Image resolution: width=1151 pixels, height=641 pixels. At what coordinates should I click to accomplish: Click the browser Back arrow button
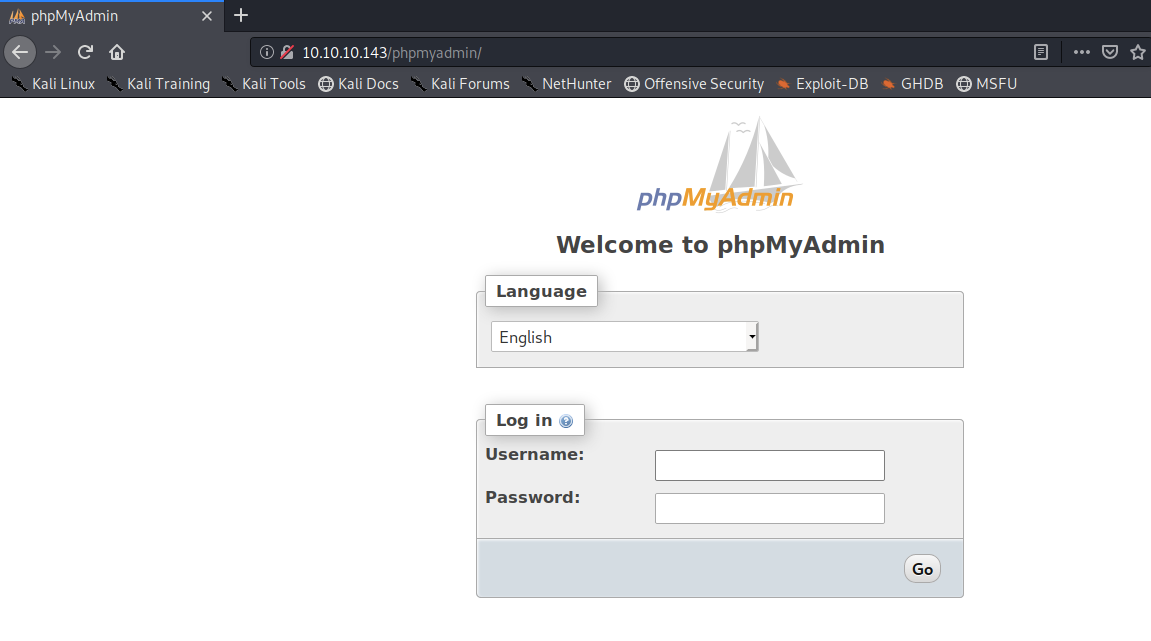pos(20,52)
